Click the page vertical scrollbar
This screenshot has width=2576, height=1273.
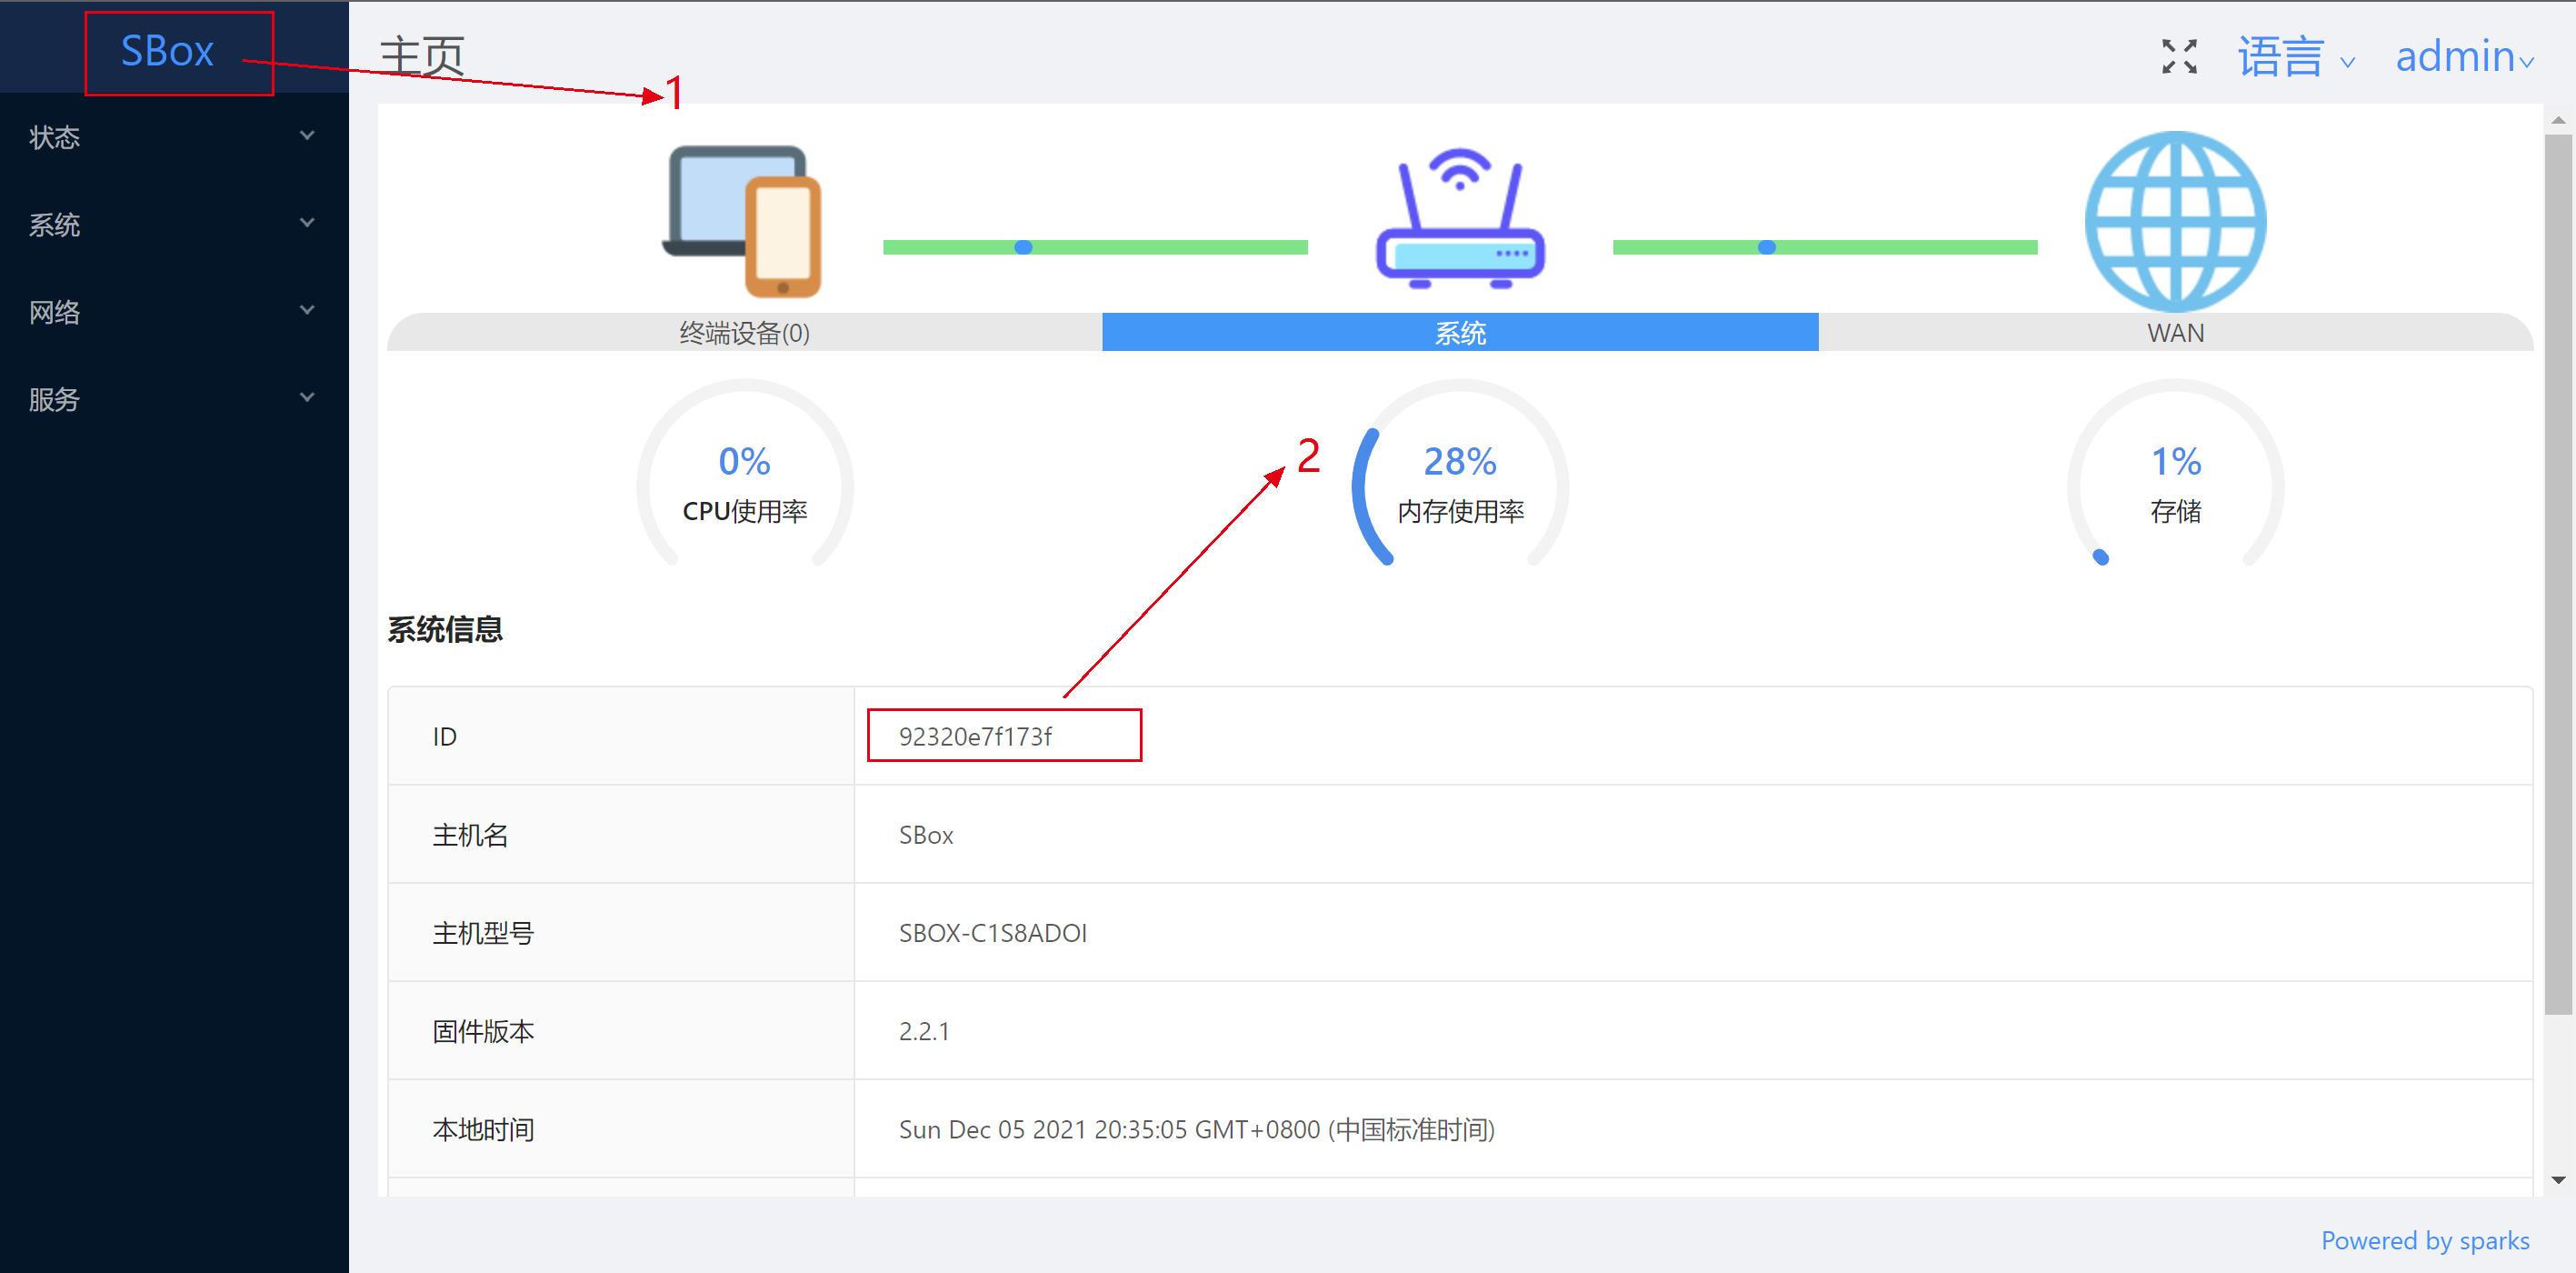tap(2557, 575)
